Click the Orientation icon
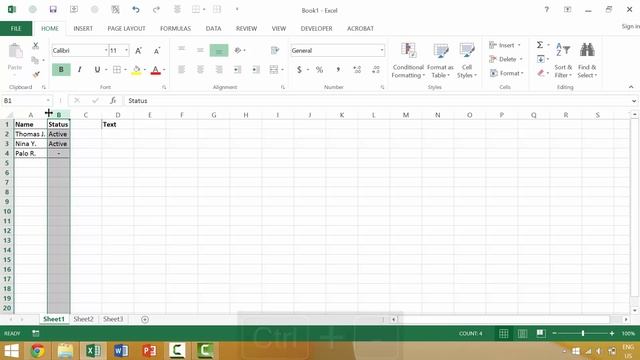The image size is (640, 360). [x=238, y=50]
